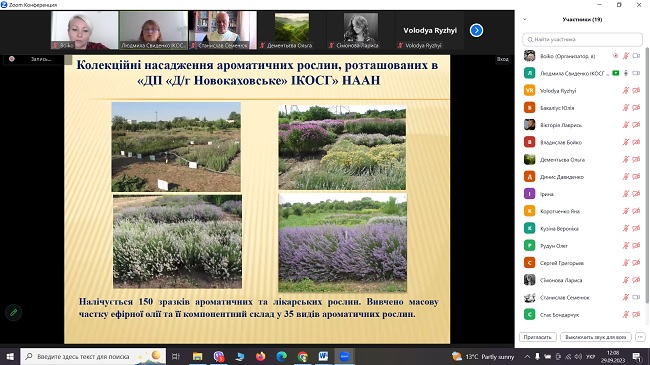Click Volodya Ryzhyi's VR avatar icon
The height and width of the screenshot is (365, 650).
point(529,90)
